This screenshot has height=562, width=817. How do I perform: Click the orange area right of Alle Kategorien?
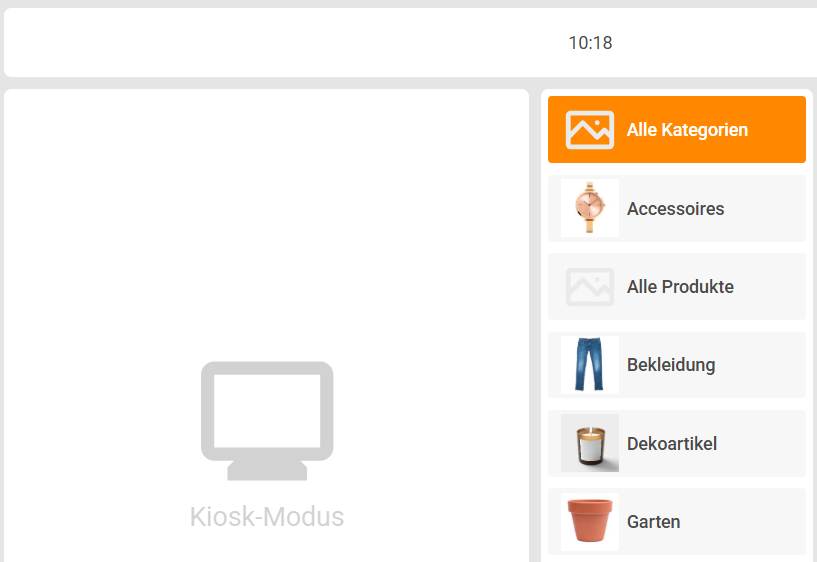tap(776, 130)
